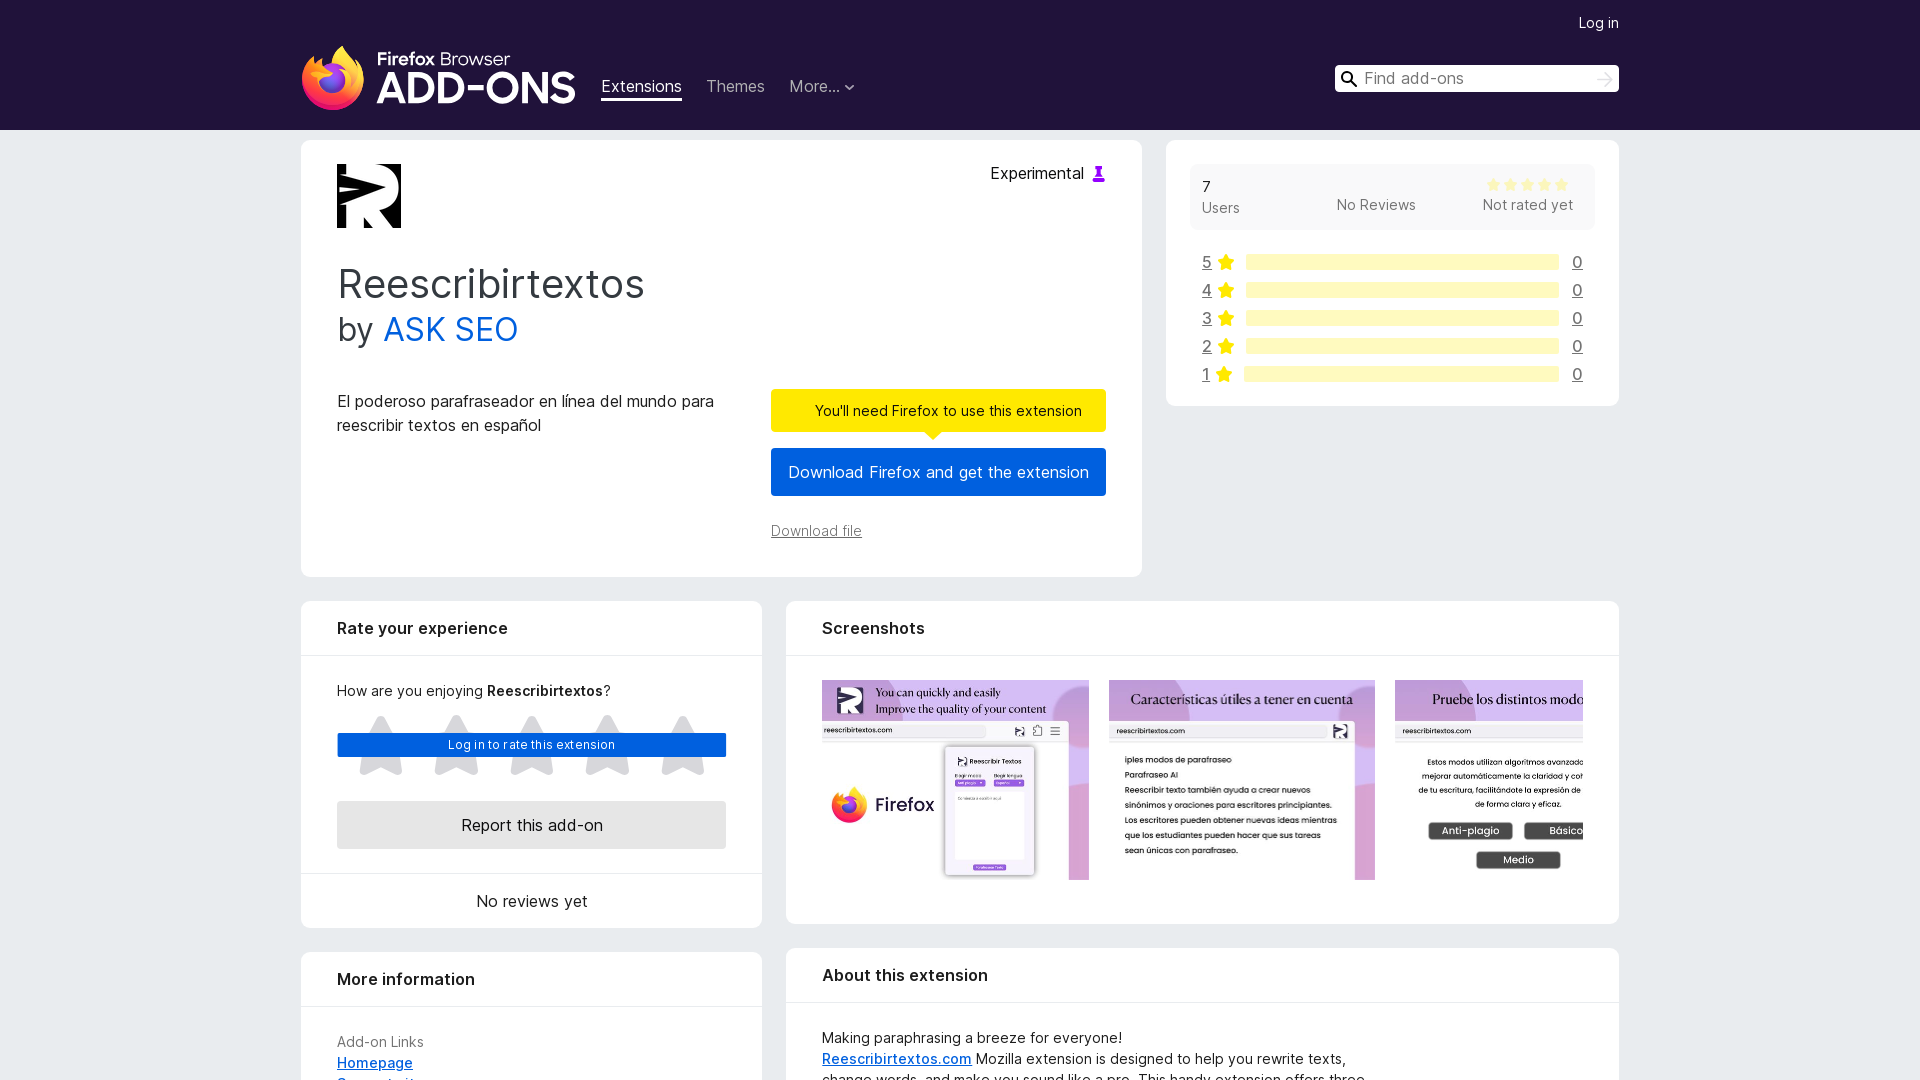Click the 3-star rating row star
1920x1080 pixels.
[x=1226, y=318]
